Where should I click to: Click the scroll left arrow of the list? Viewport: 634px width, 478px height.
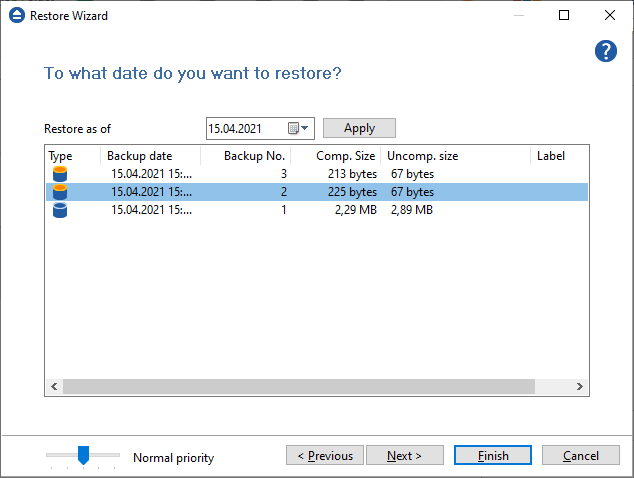tap(54, 386)
